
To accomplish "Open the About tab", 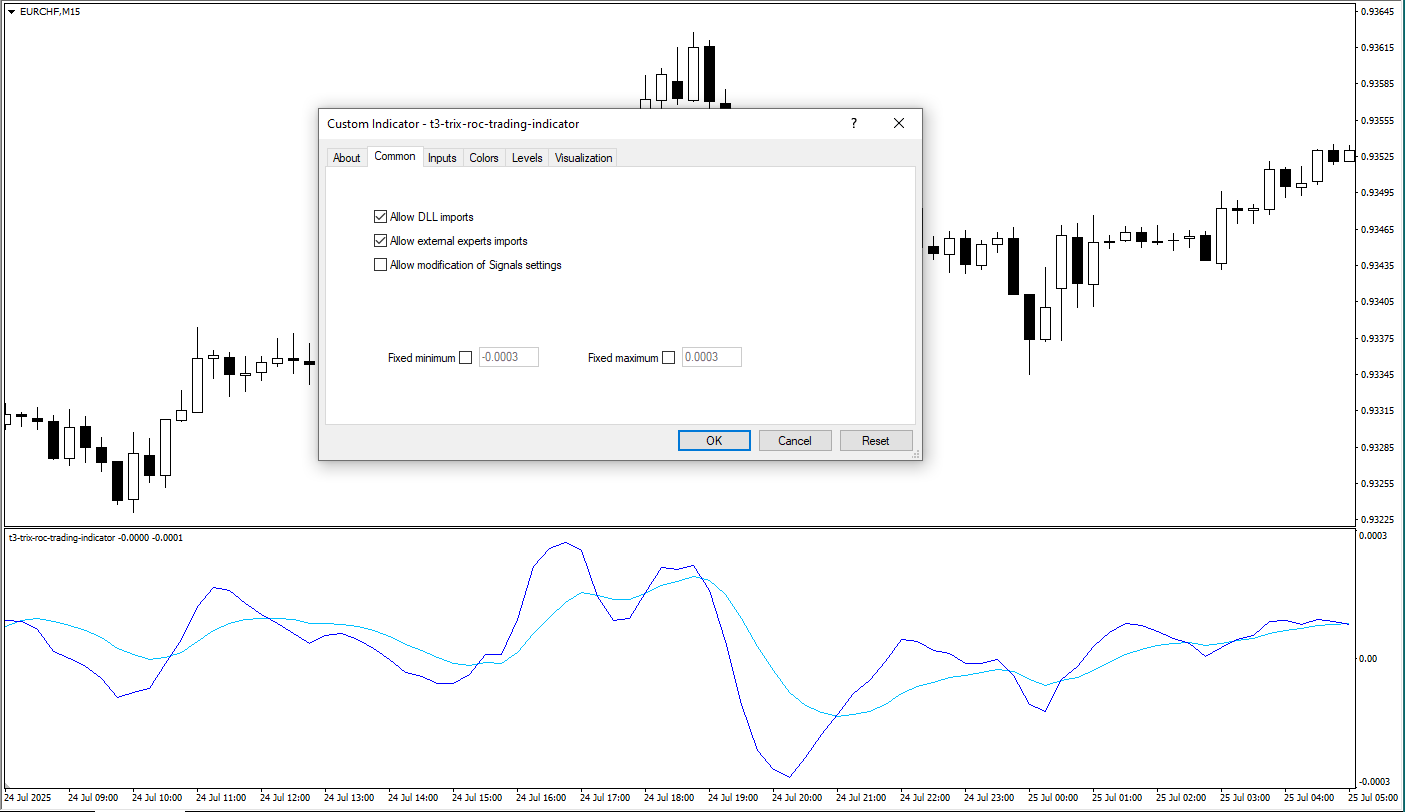I will tap(347, 158).
